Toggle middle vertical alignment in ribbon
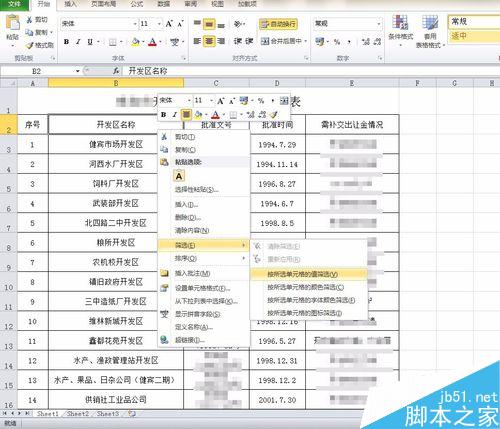The width and height of the screenshot is (500, 429). 209,24
